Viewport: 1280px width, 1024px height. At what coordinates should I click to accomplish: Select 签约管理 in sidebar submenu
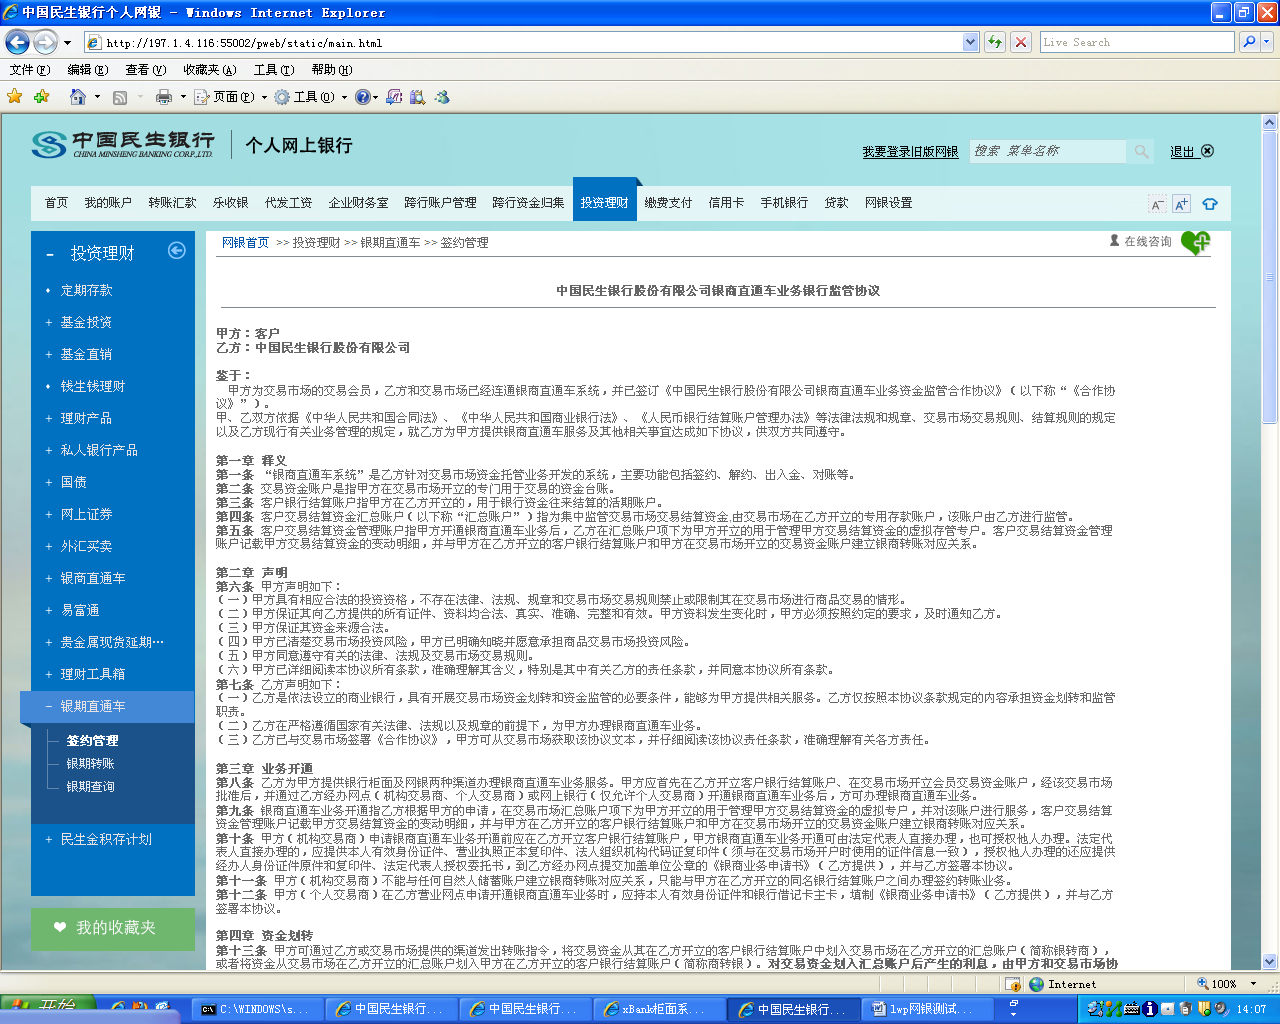pos(92,741)
